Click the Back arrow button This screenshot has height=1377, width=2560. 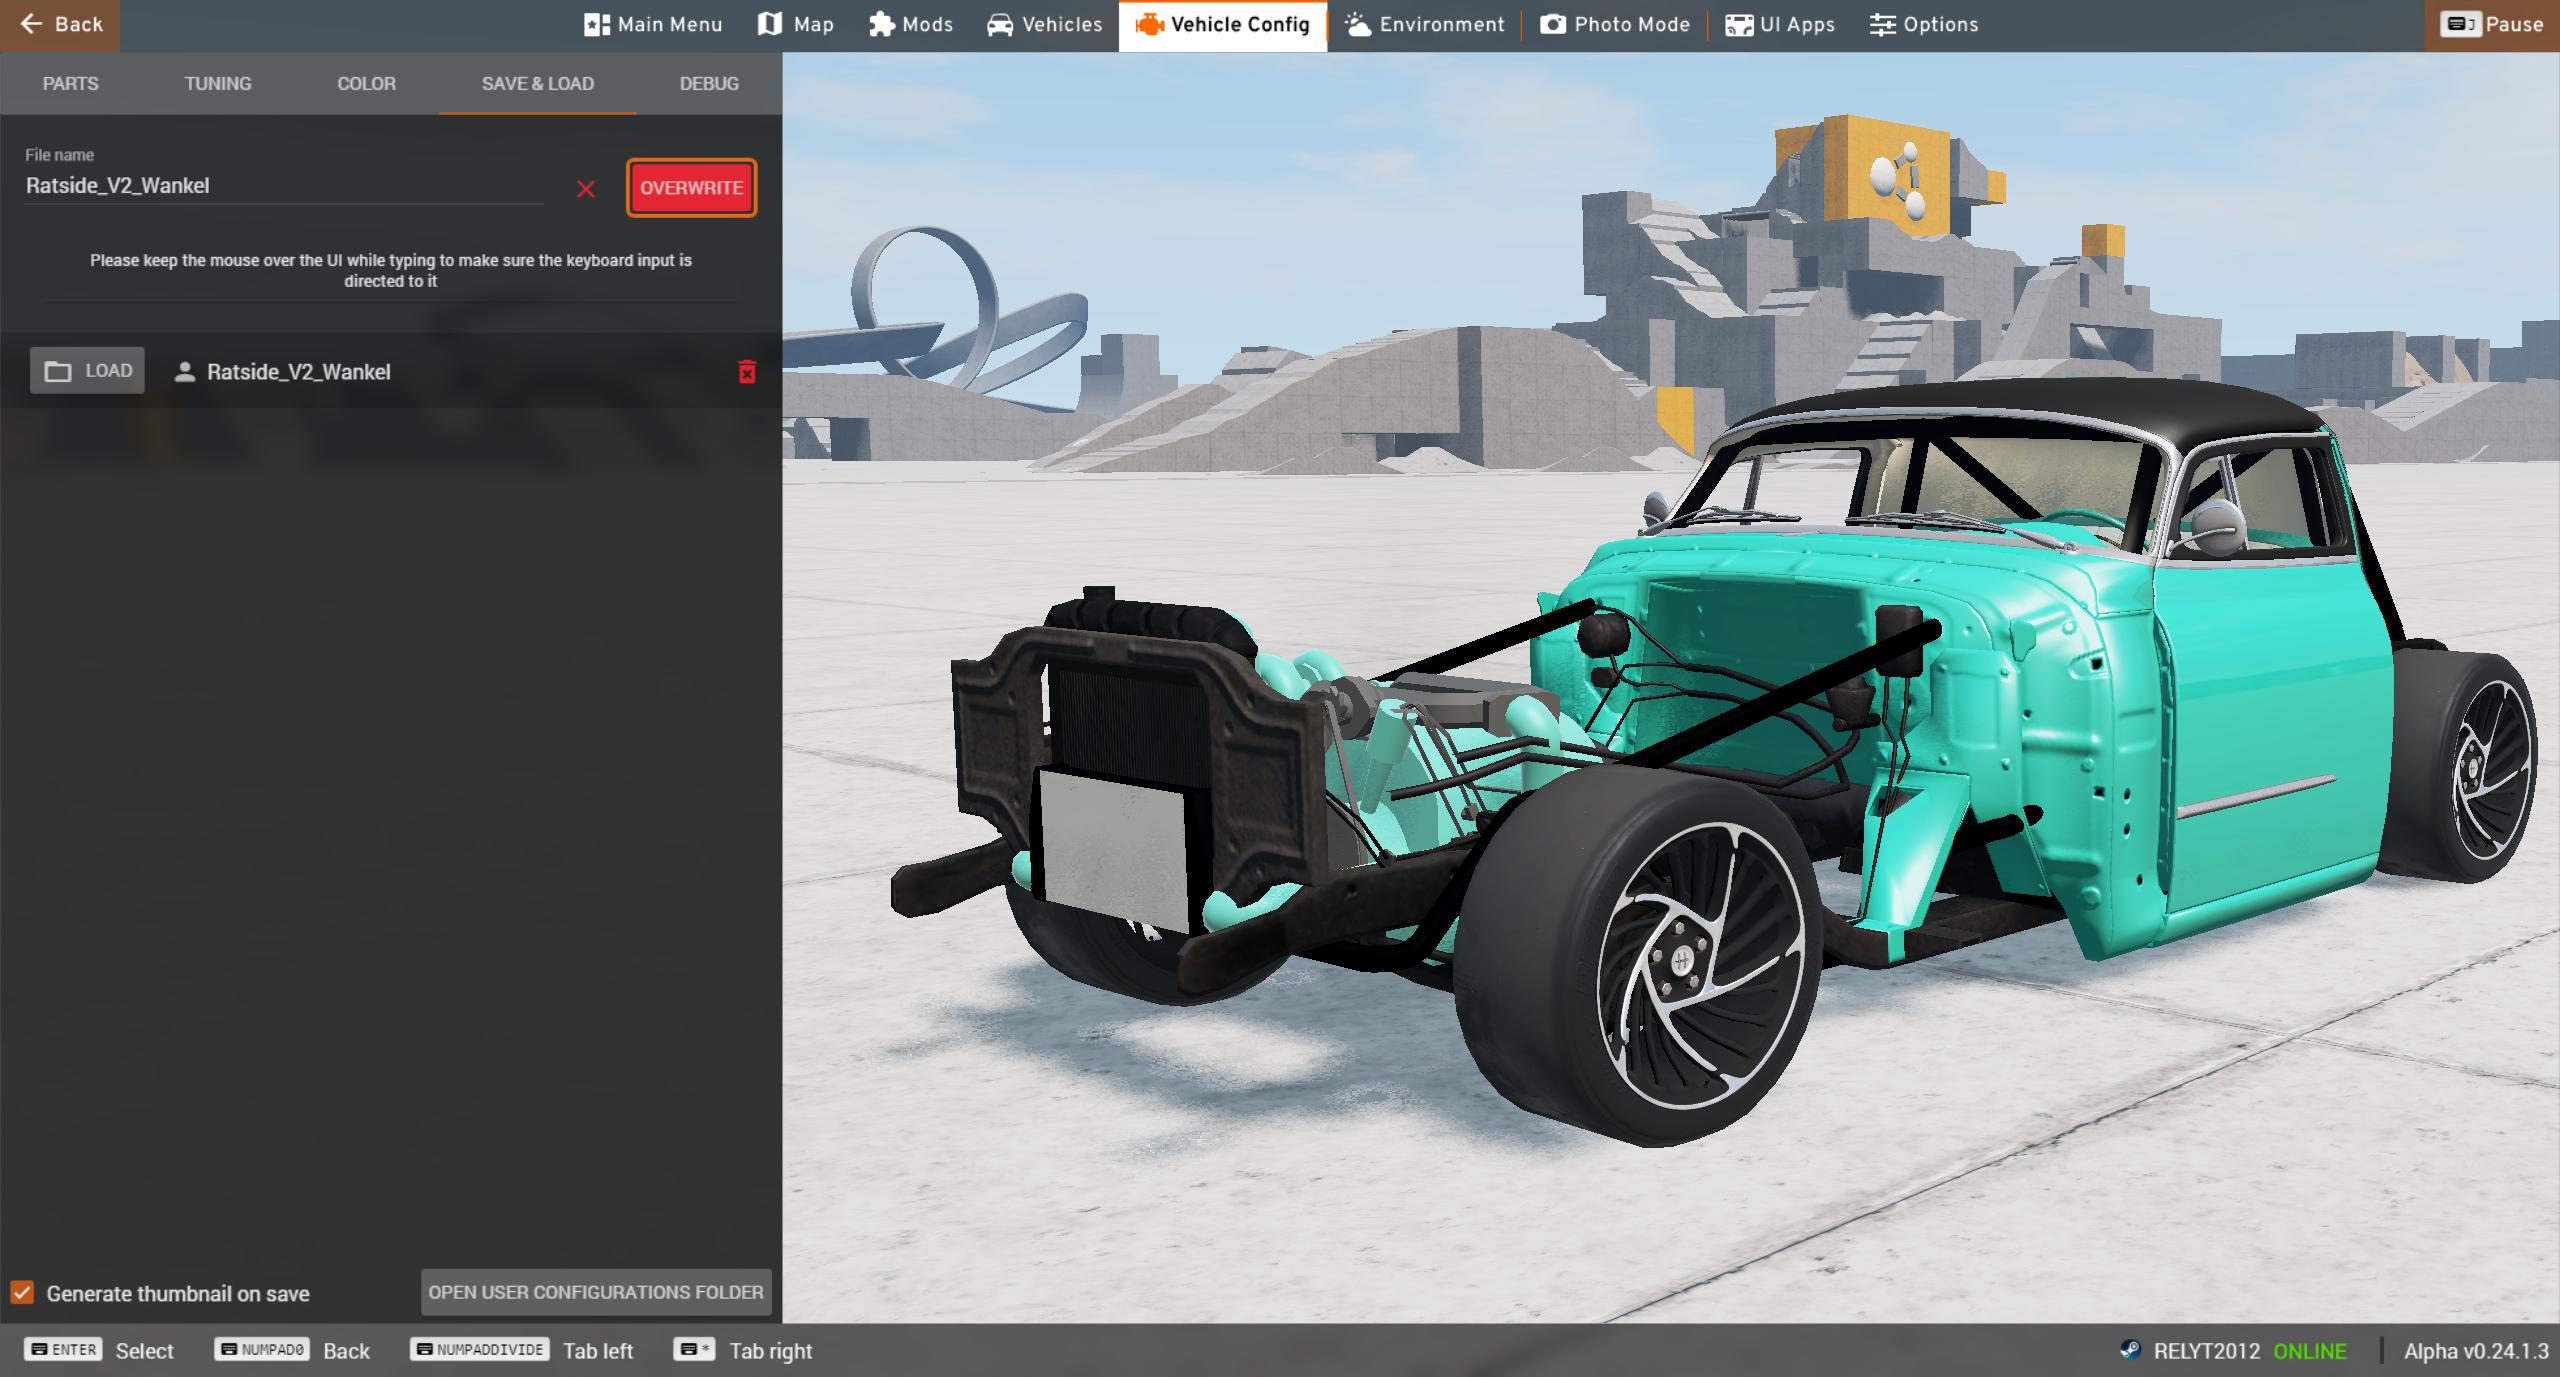coord(61,25)
